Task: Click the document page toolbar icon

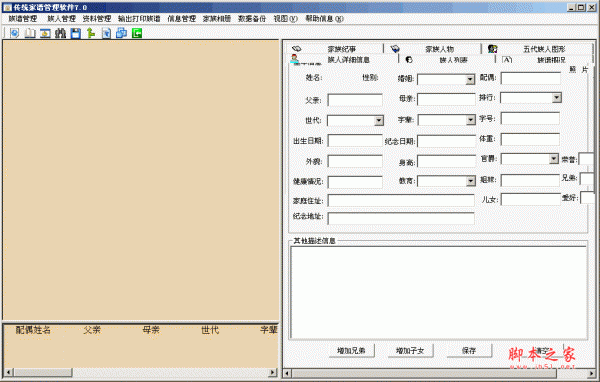Action: pos(106,33)
